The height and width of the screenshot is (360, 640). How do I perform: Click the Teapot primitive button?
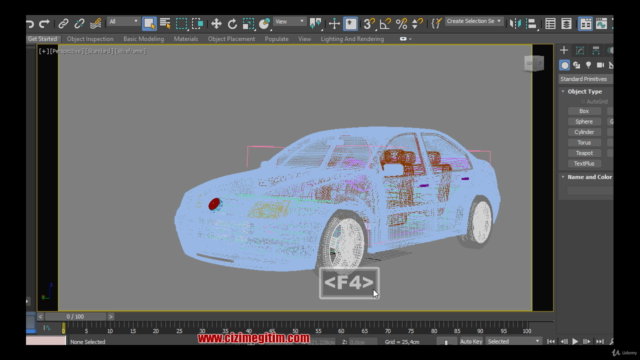pos(584,153)
